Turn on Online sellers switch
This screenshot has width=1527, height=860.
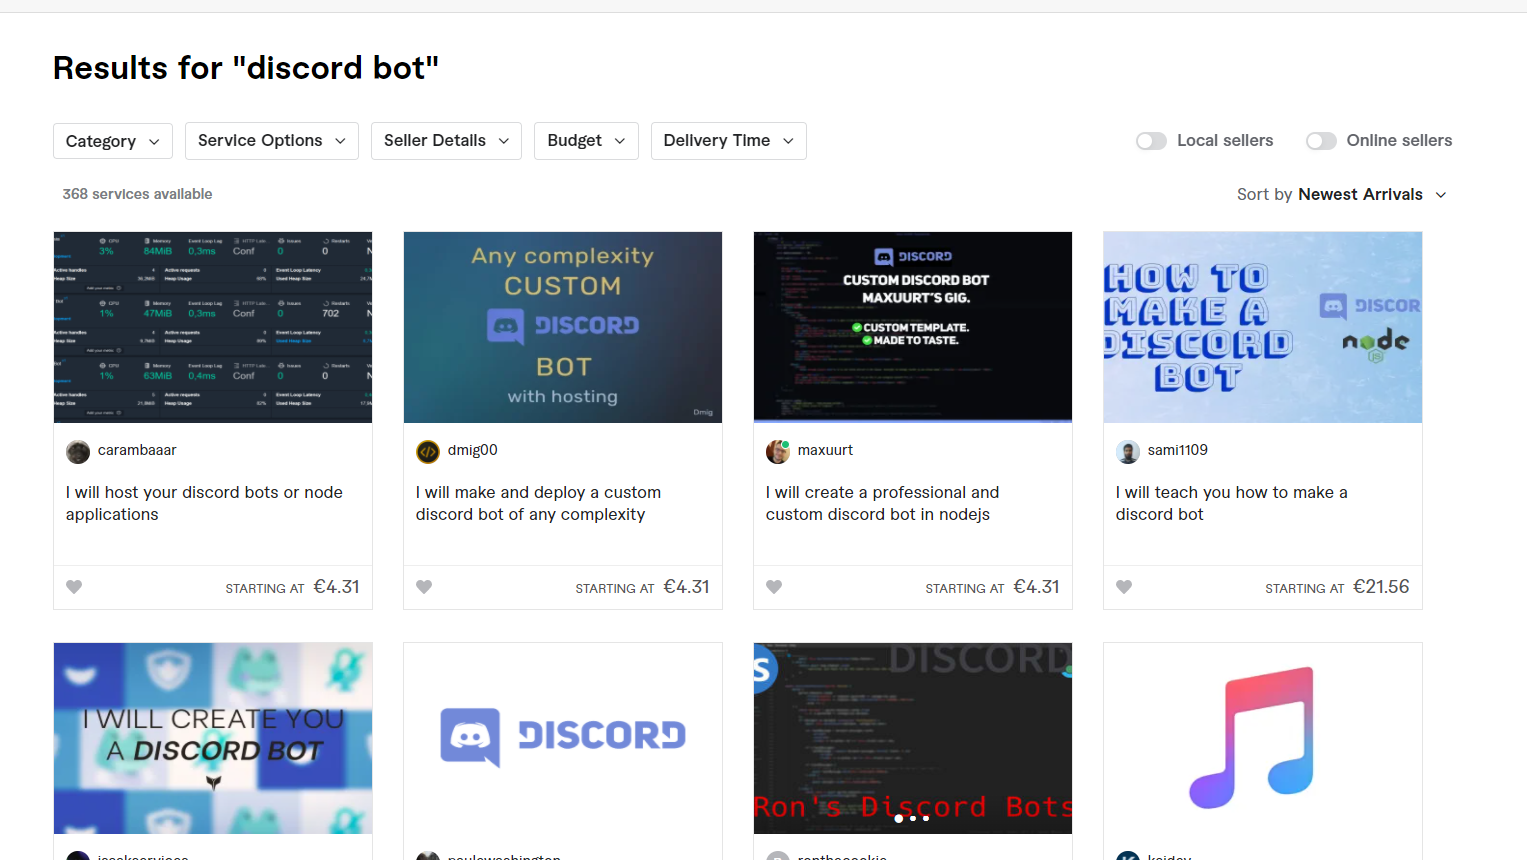click(x=1321, y=141)
